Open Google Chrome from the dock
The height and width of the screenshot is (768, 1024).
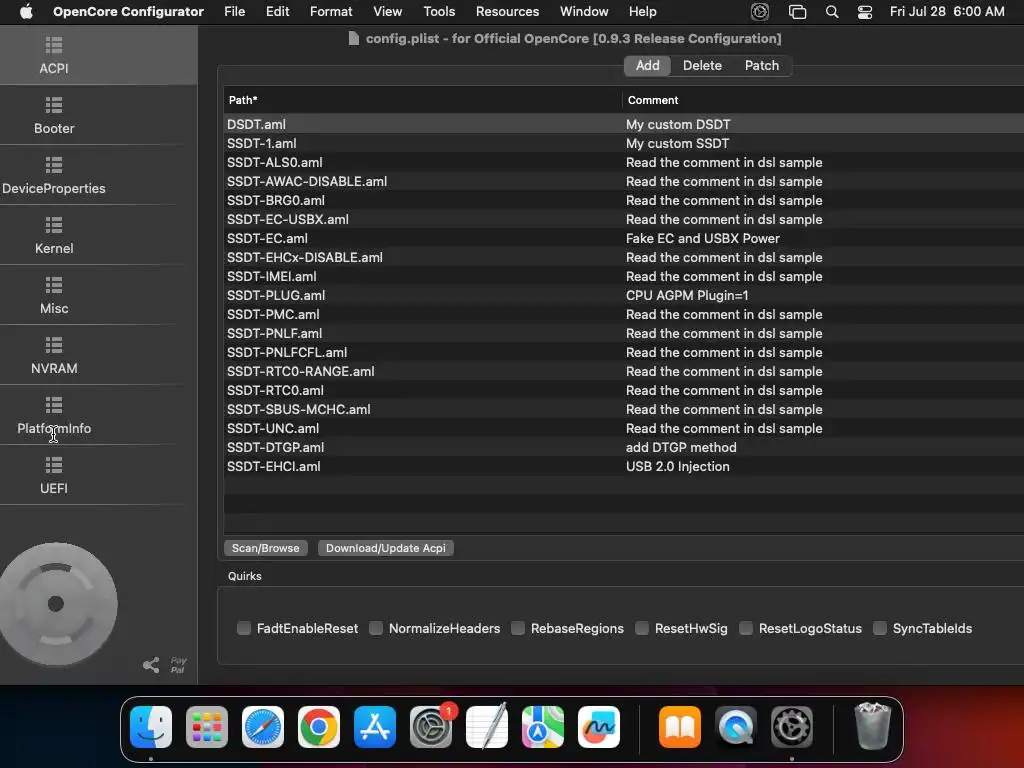click(x=319, y=727)
